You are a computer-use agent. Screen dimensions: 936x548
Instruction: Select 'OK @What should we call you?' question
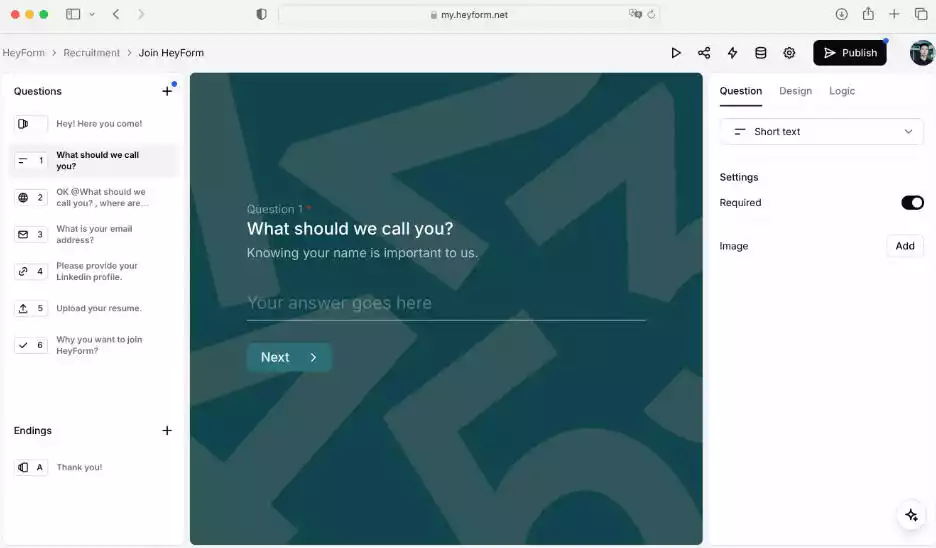pos(94,198)
